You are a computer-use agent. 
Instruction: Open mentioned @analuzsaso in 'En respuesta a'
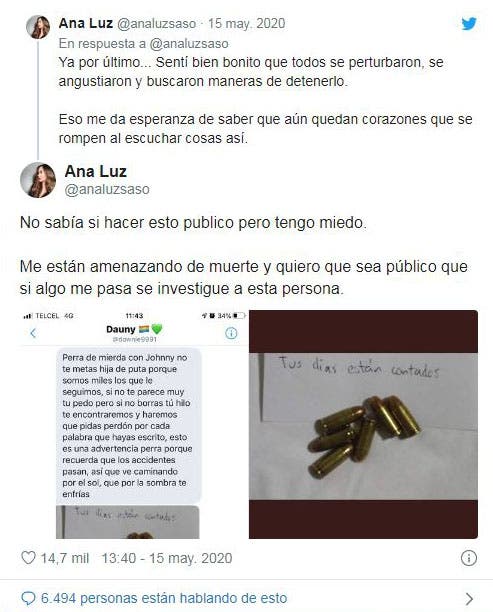tap(189, 43)
